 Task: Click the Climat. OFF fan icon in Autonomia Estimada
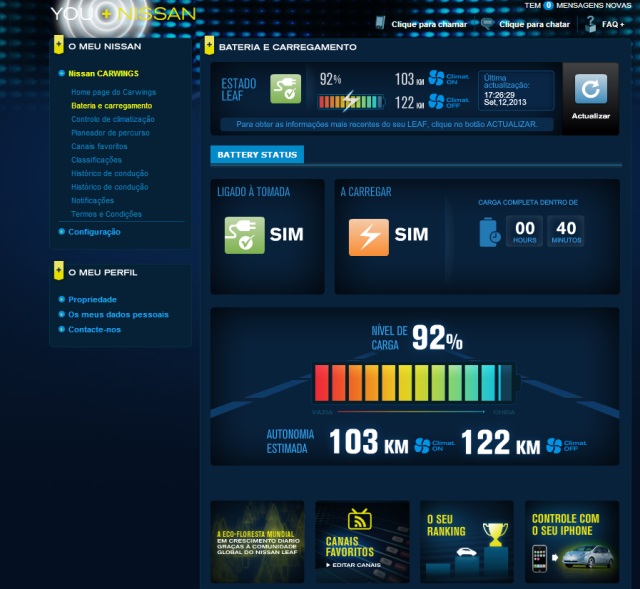pyautogui.click(x=554, y=445)
